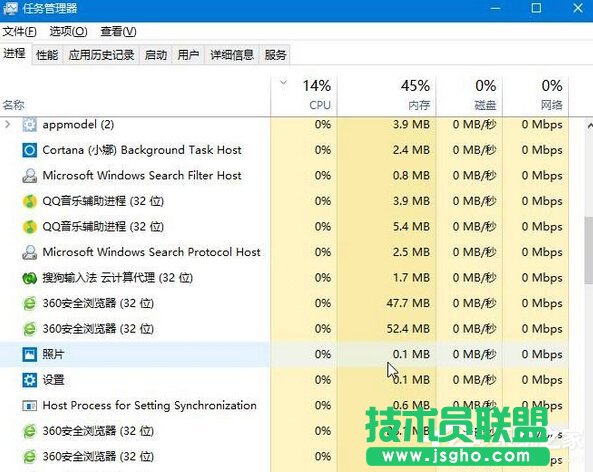Image resolution: width=593 pixels, height=472 pixels.
Task: Select 搜狗输入法 云计算代理 (32 位) row
Action: click(x=284, y=278)
